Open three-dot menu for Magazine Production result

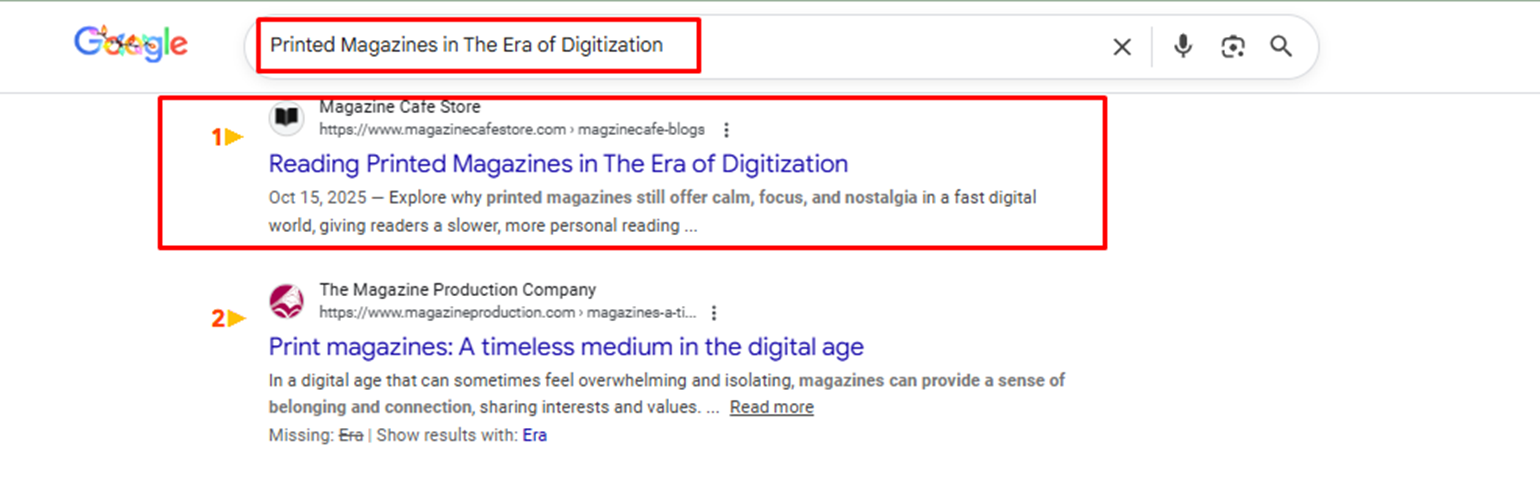(x=714, y=313)
